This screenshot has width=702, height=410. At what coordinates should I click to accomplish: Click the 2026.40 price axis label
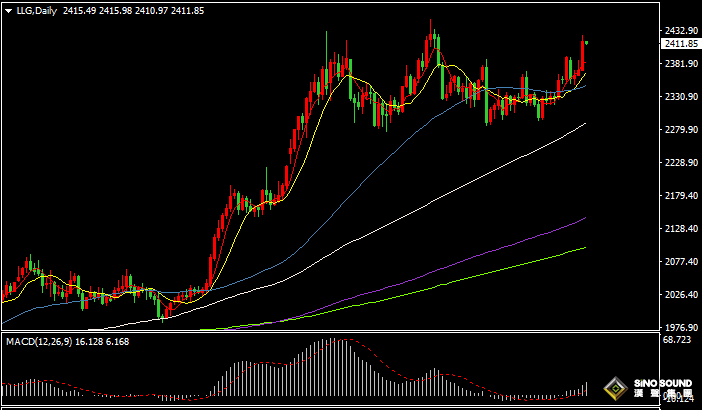680,295
